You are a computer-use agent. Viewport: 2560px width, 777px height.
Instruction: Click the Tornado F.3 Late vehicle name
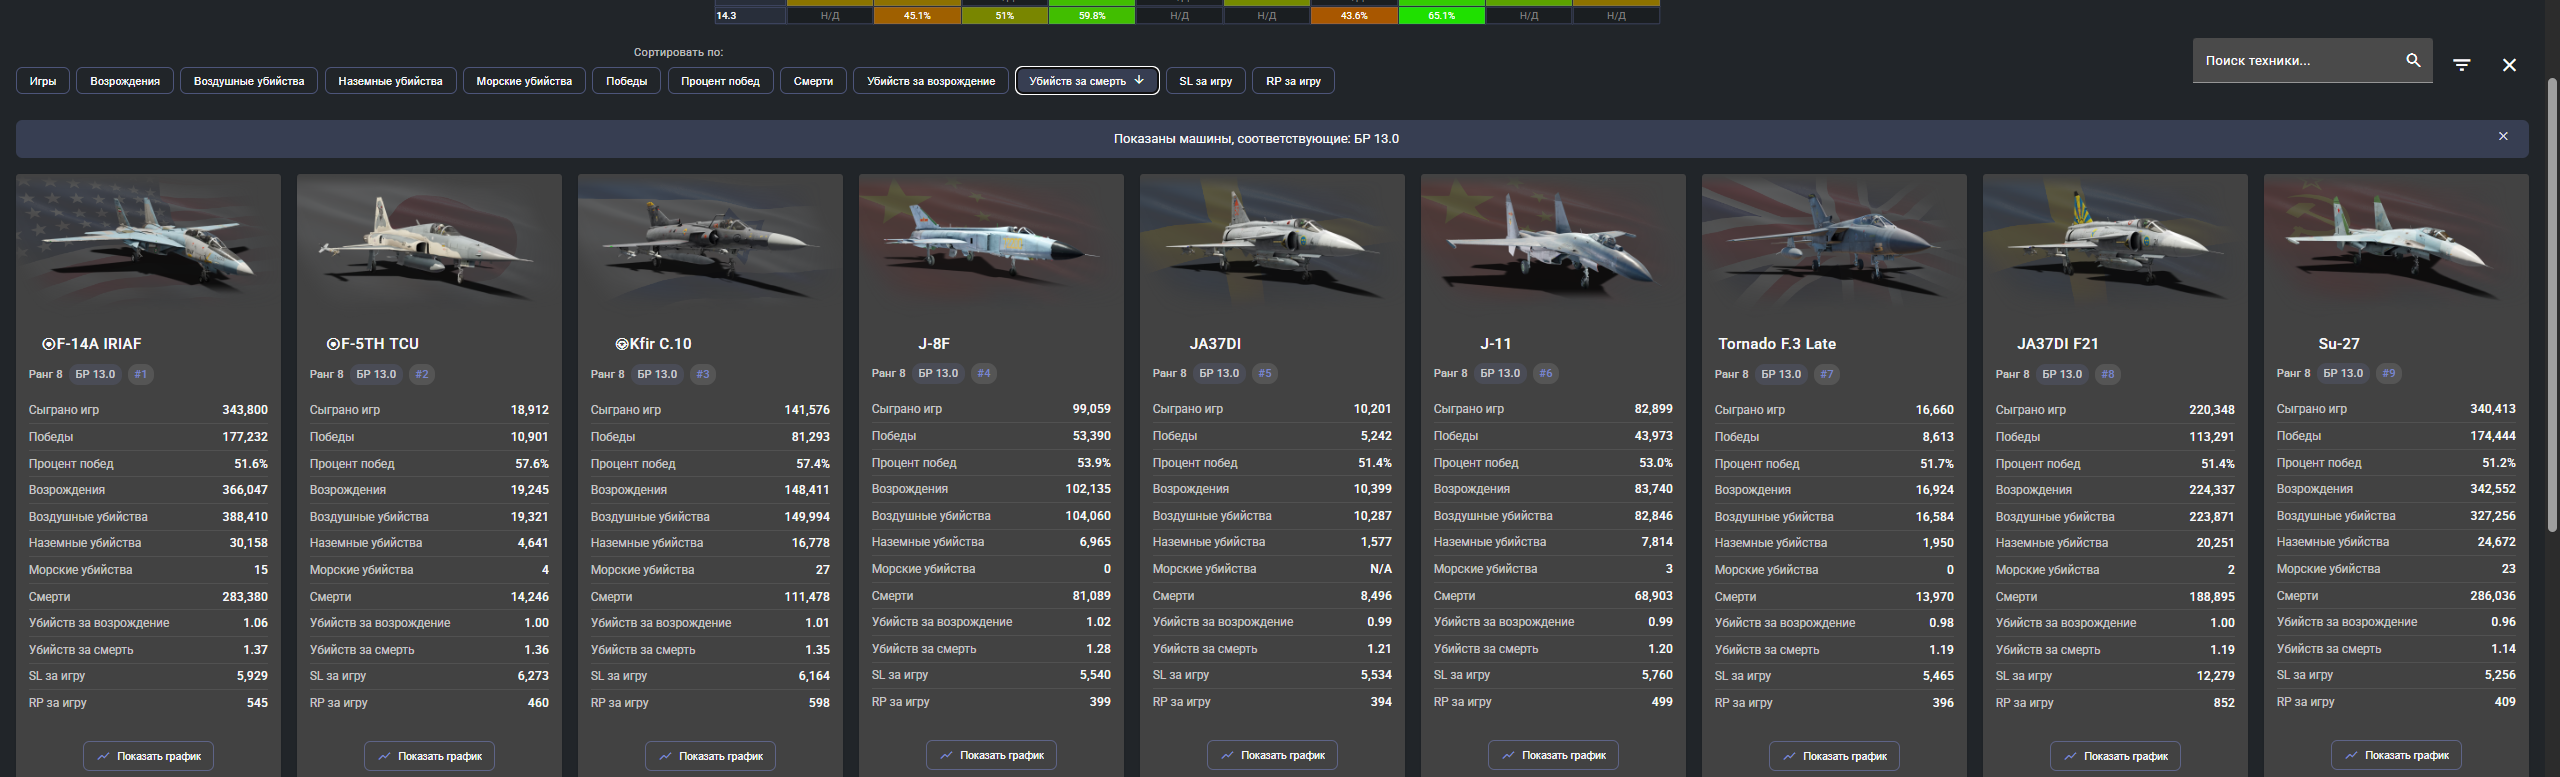point(1777,344)
